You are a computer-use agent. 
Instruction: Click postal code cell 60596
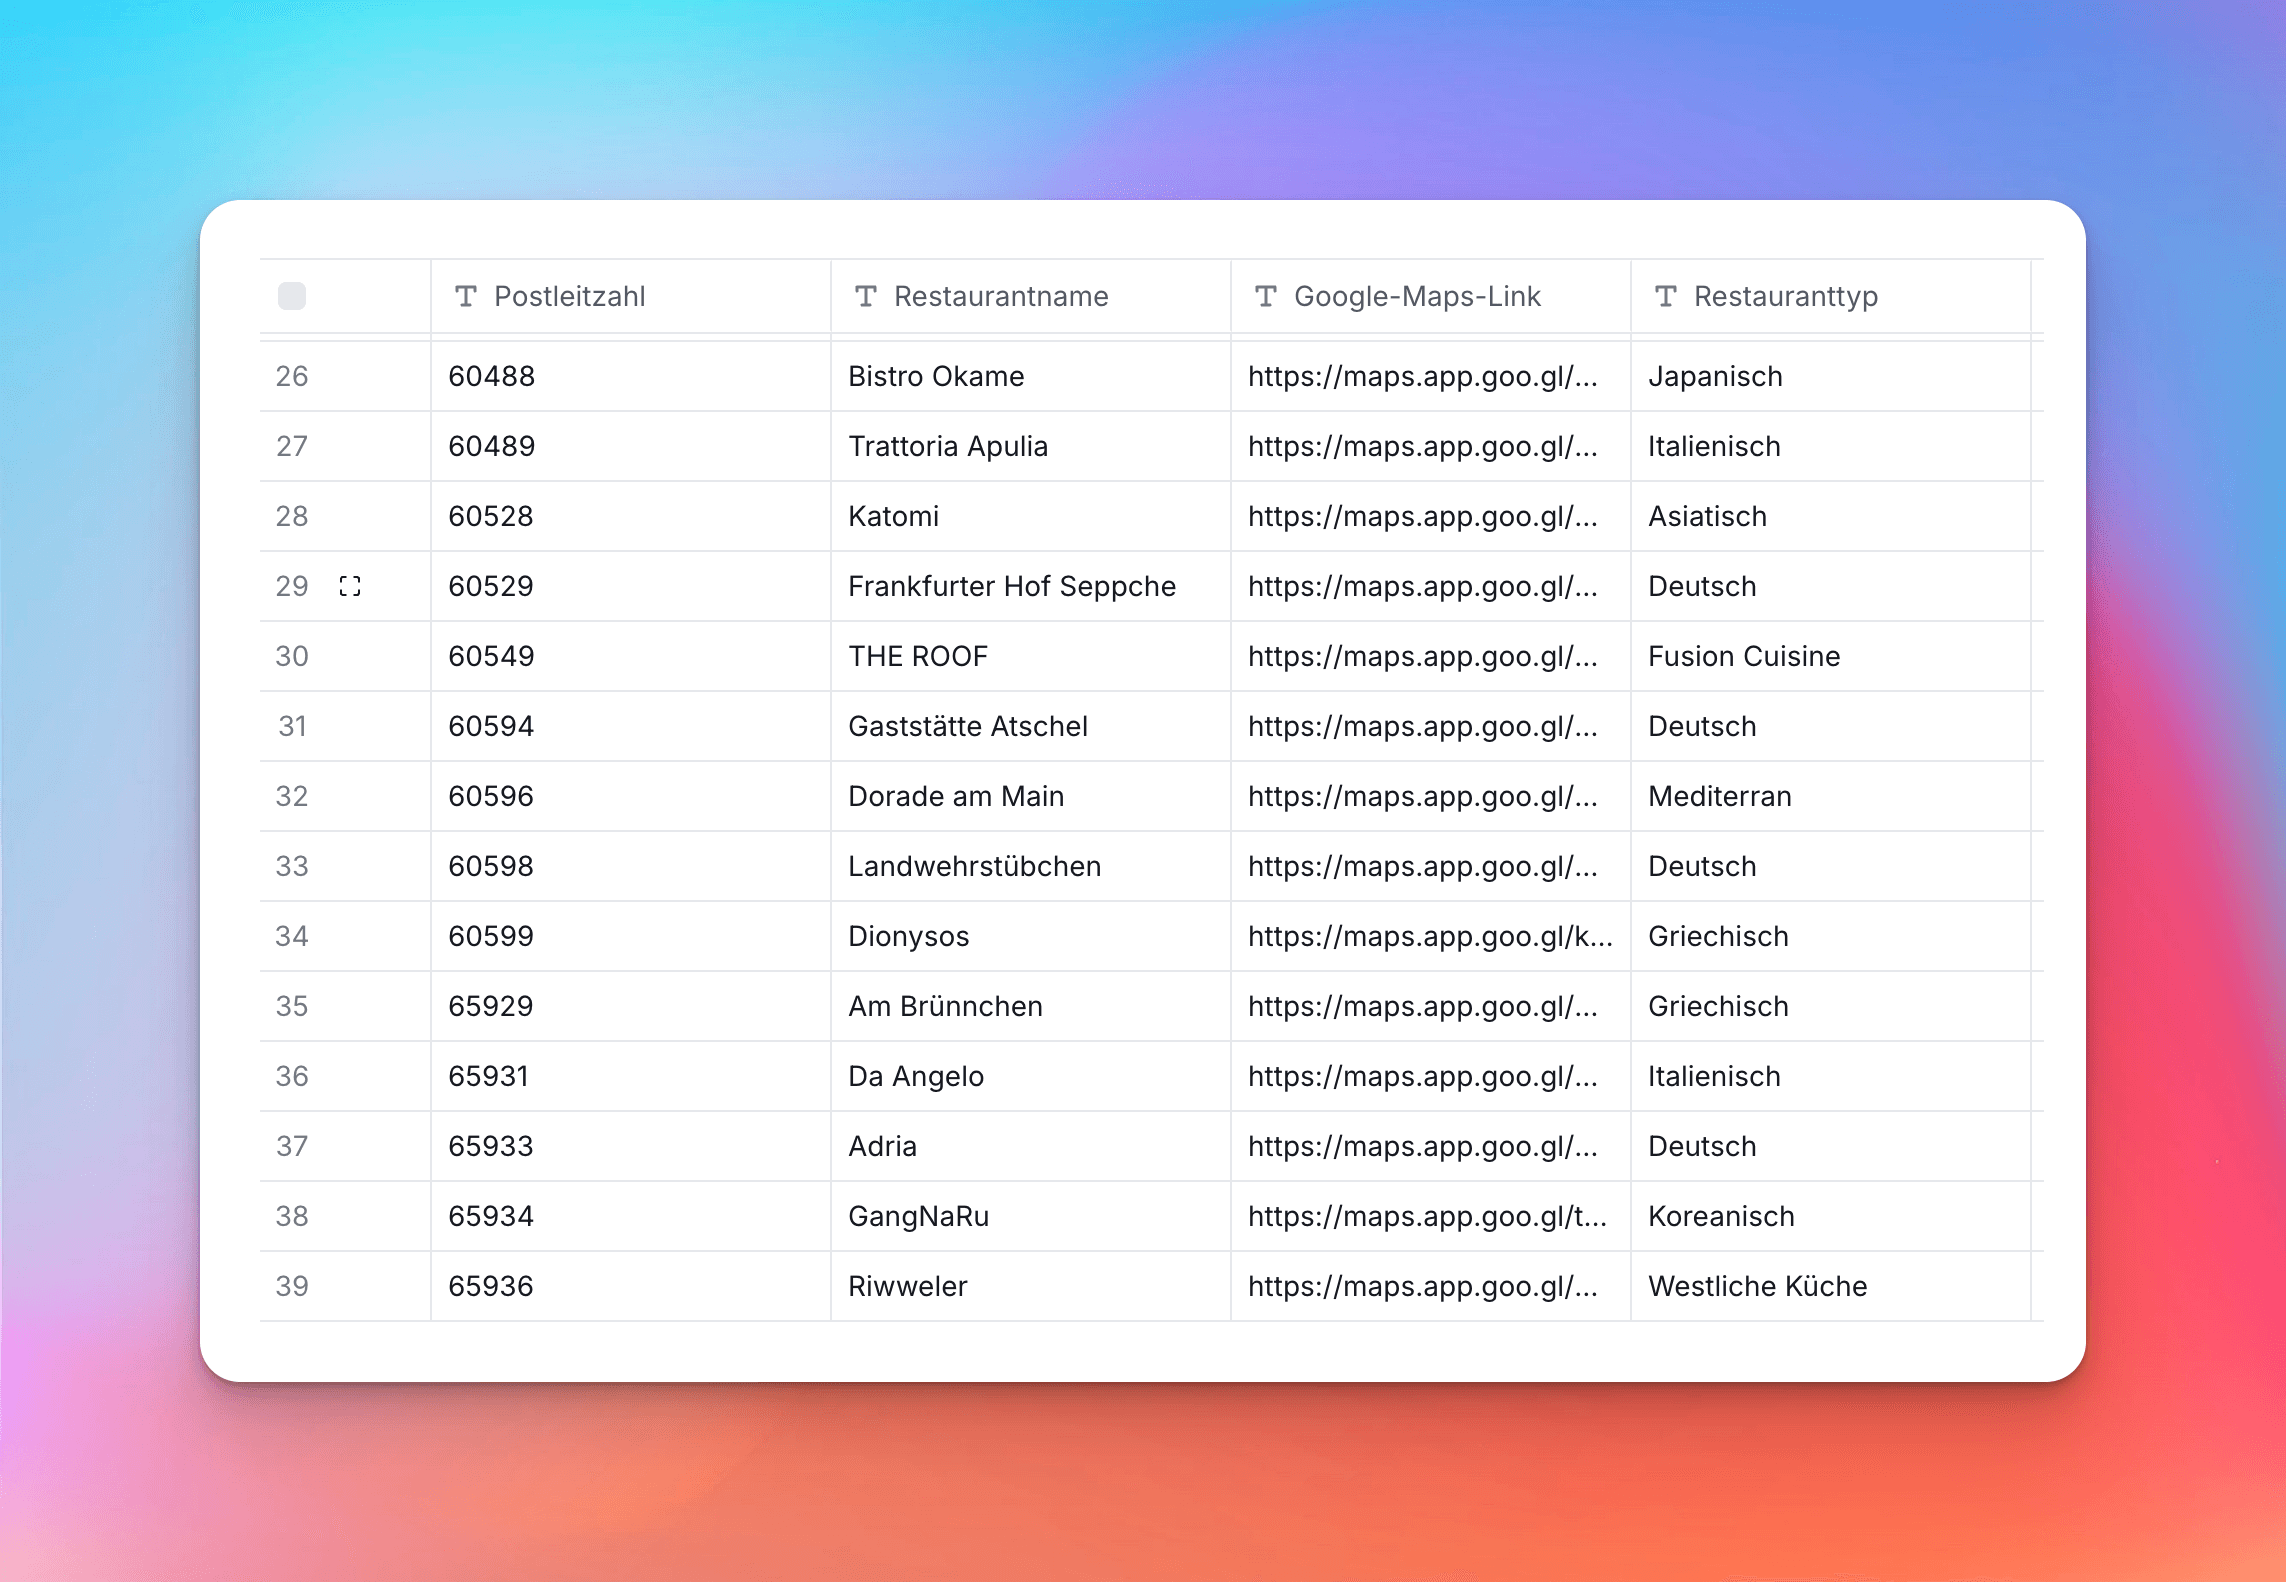(631, 796)
